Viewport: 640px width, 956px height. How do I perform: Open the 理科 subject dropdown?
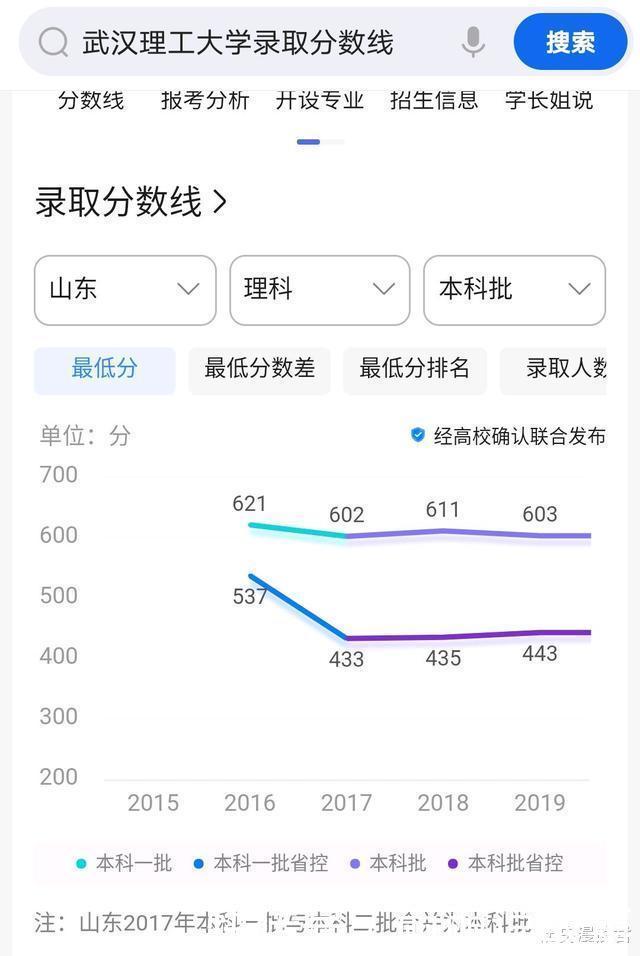(319, 290)
